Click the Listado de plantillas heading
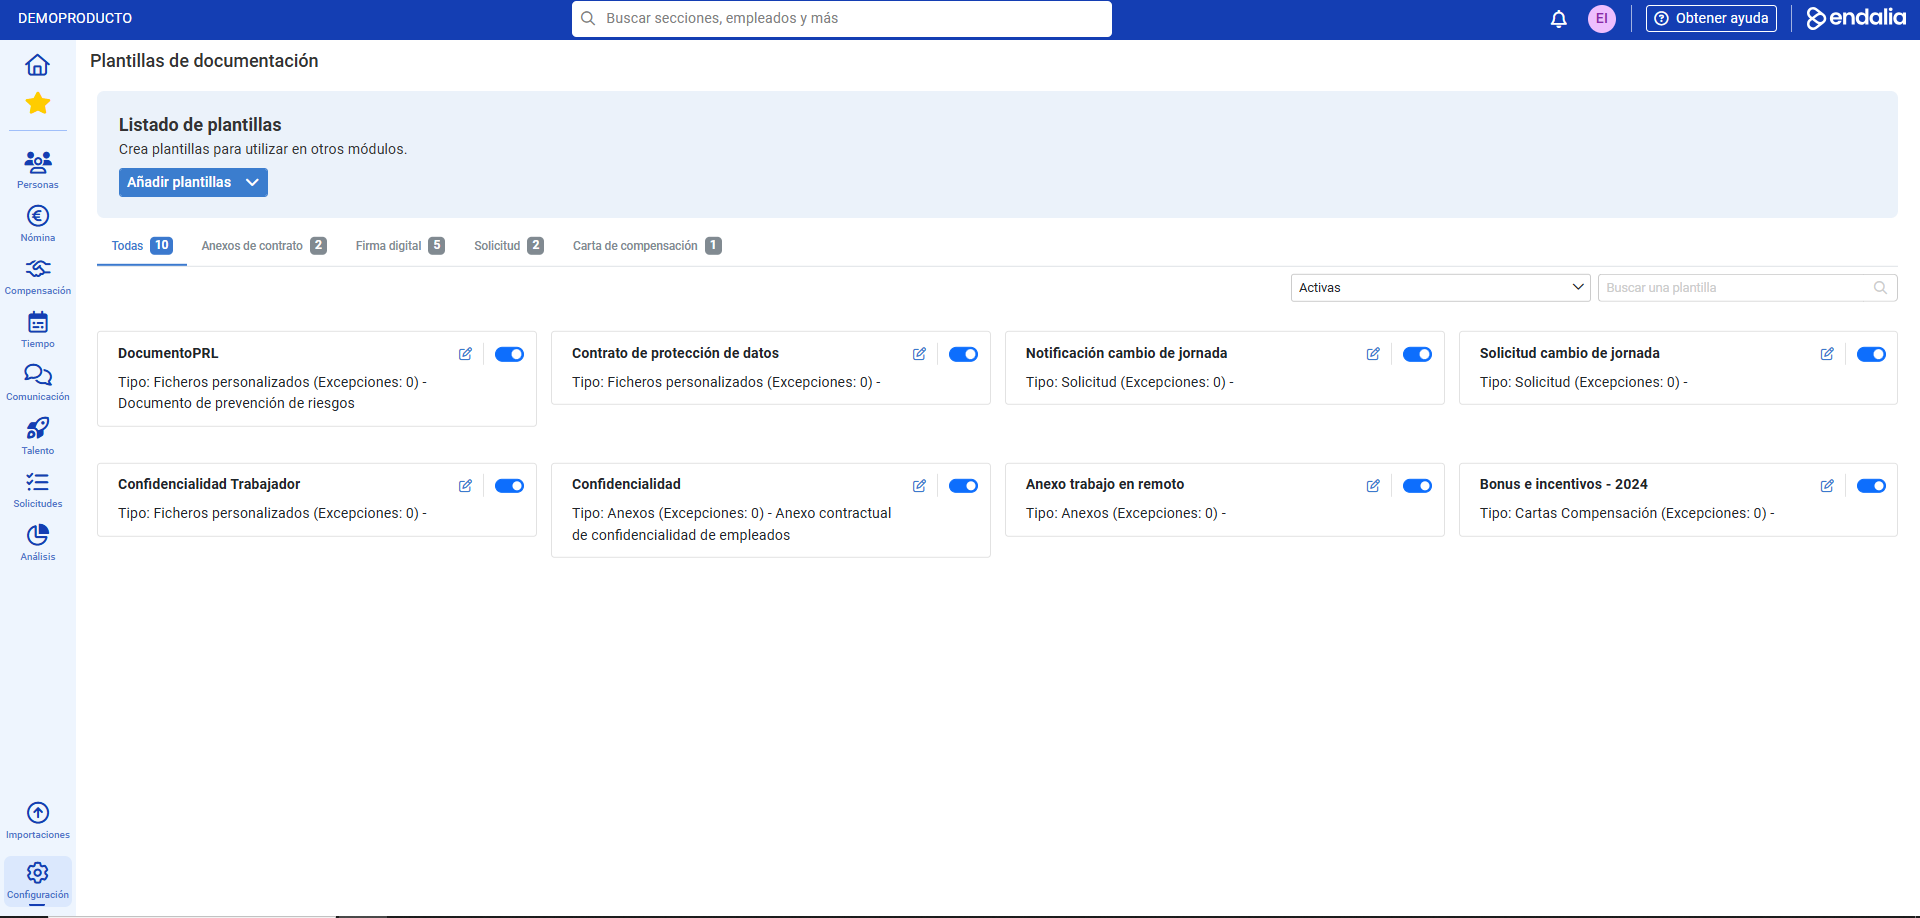 (x=200, y=125)
